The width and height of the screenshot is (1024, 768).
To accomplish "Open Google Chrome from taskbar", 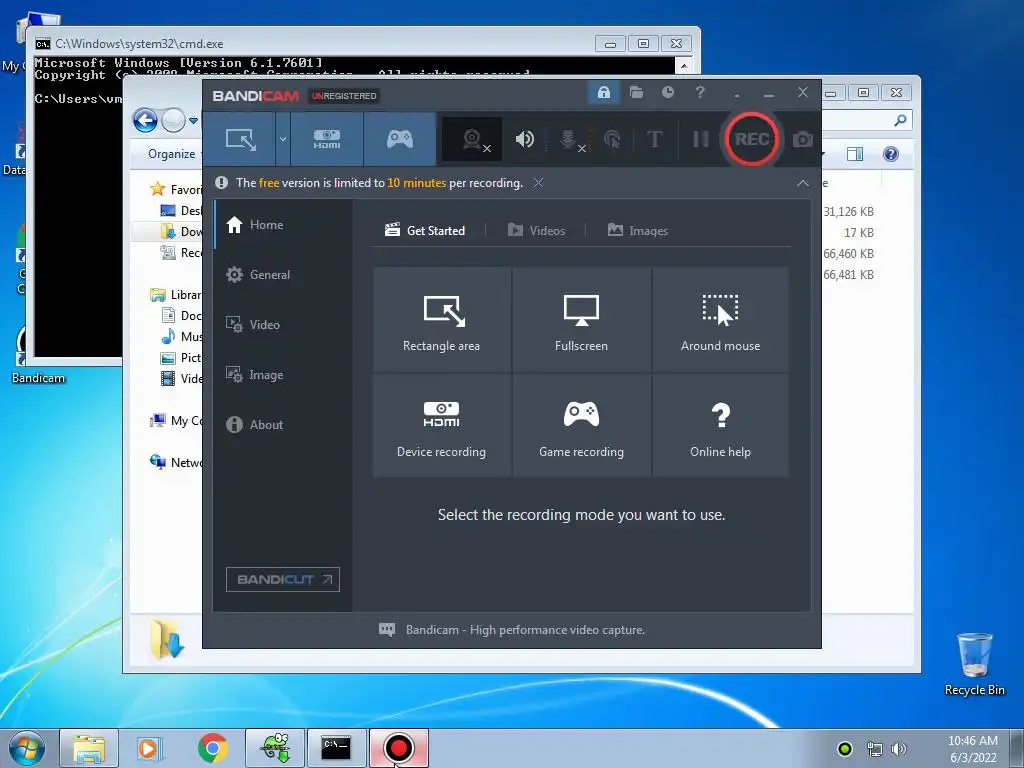I will pyautogui.click(x=213, y=748).
